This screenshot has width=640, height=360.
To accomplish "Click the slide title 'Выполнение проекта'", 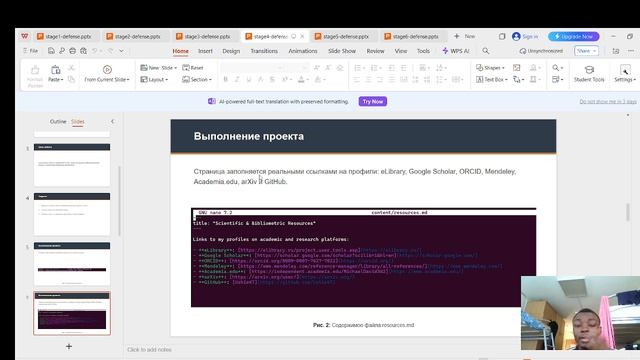I will click(x=249, y=136).
